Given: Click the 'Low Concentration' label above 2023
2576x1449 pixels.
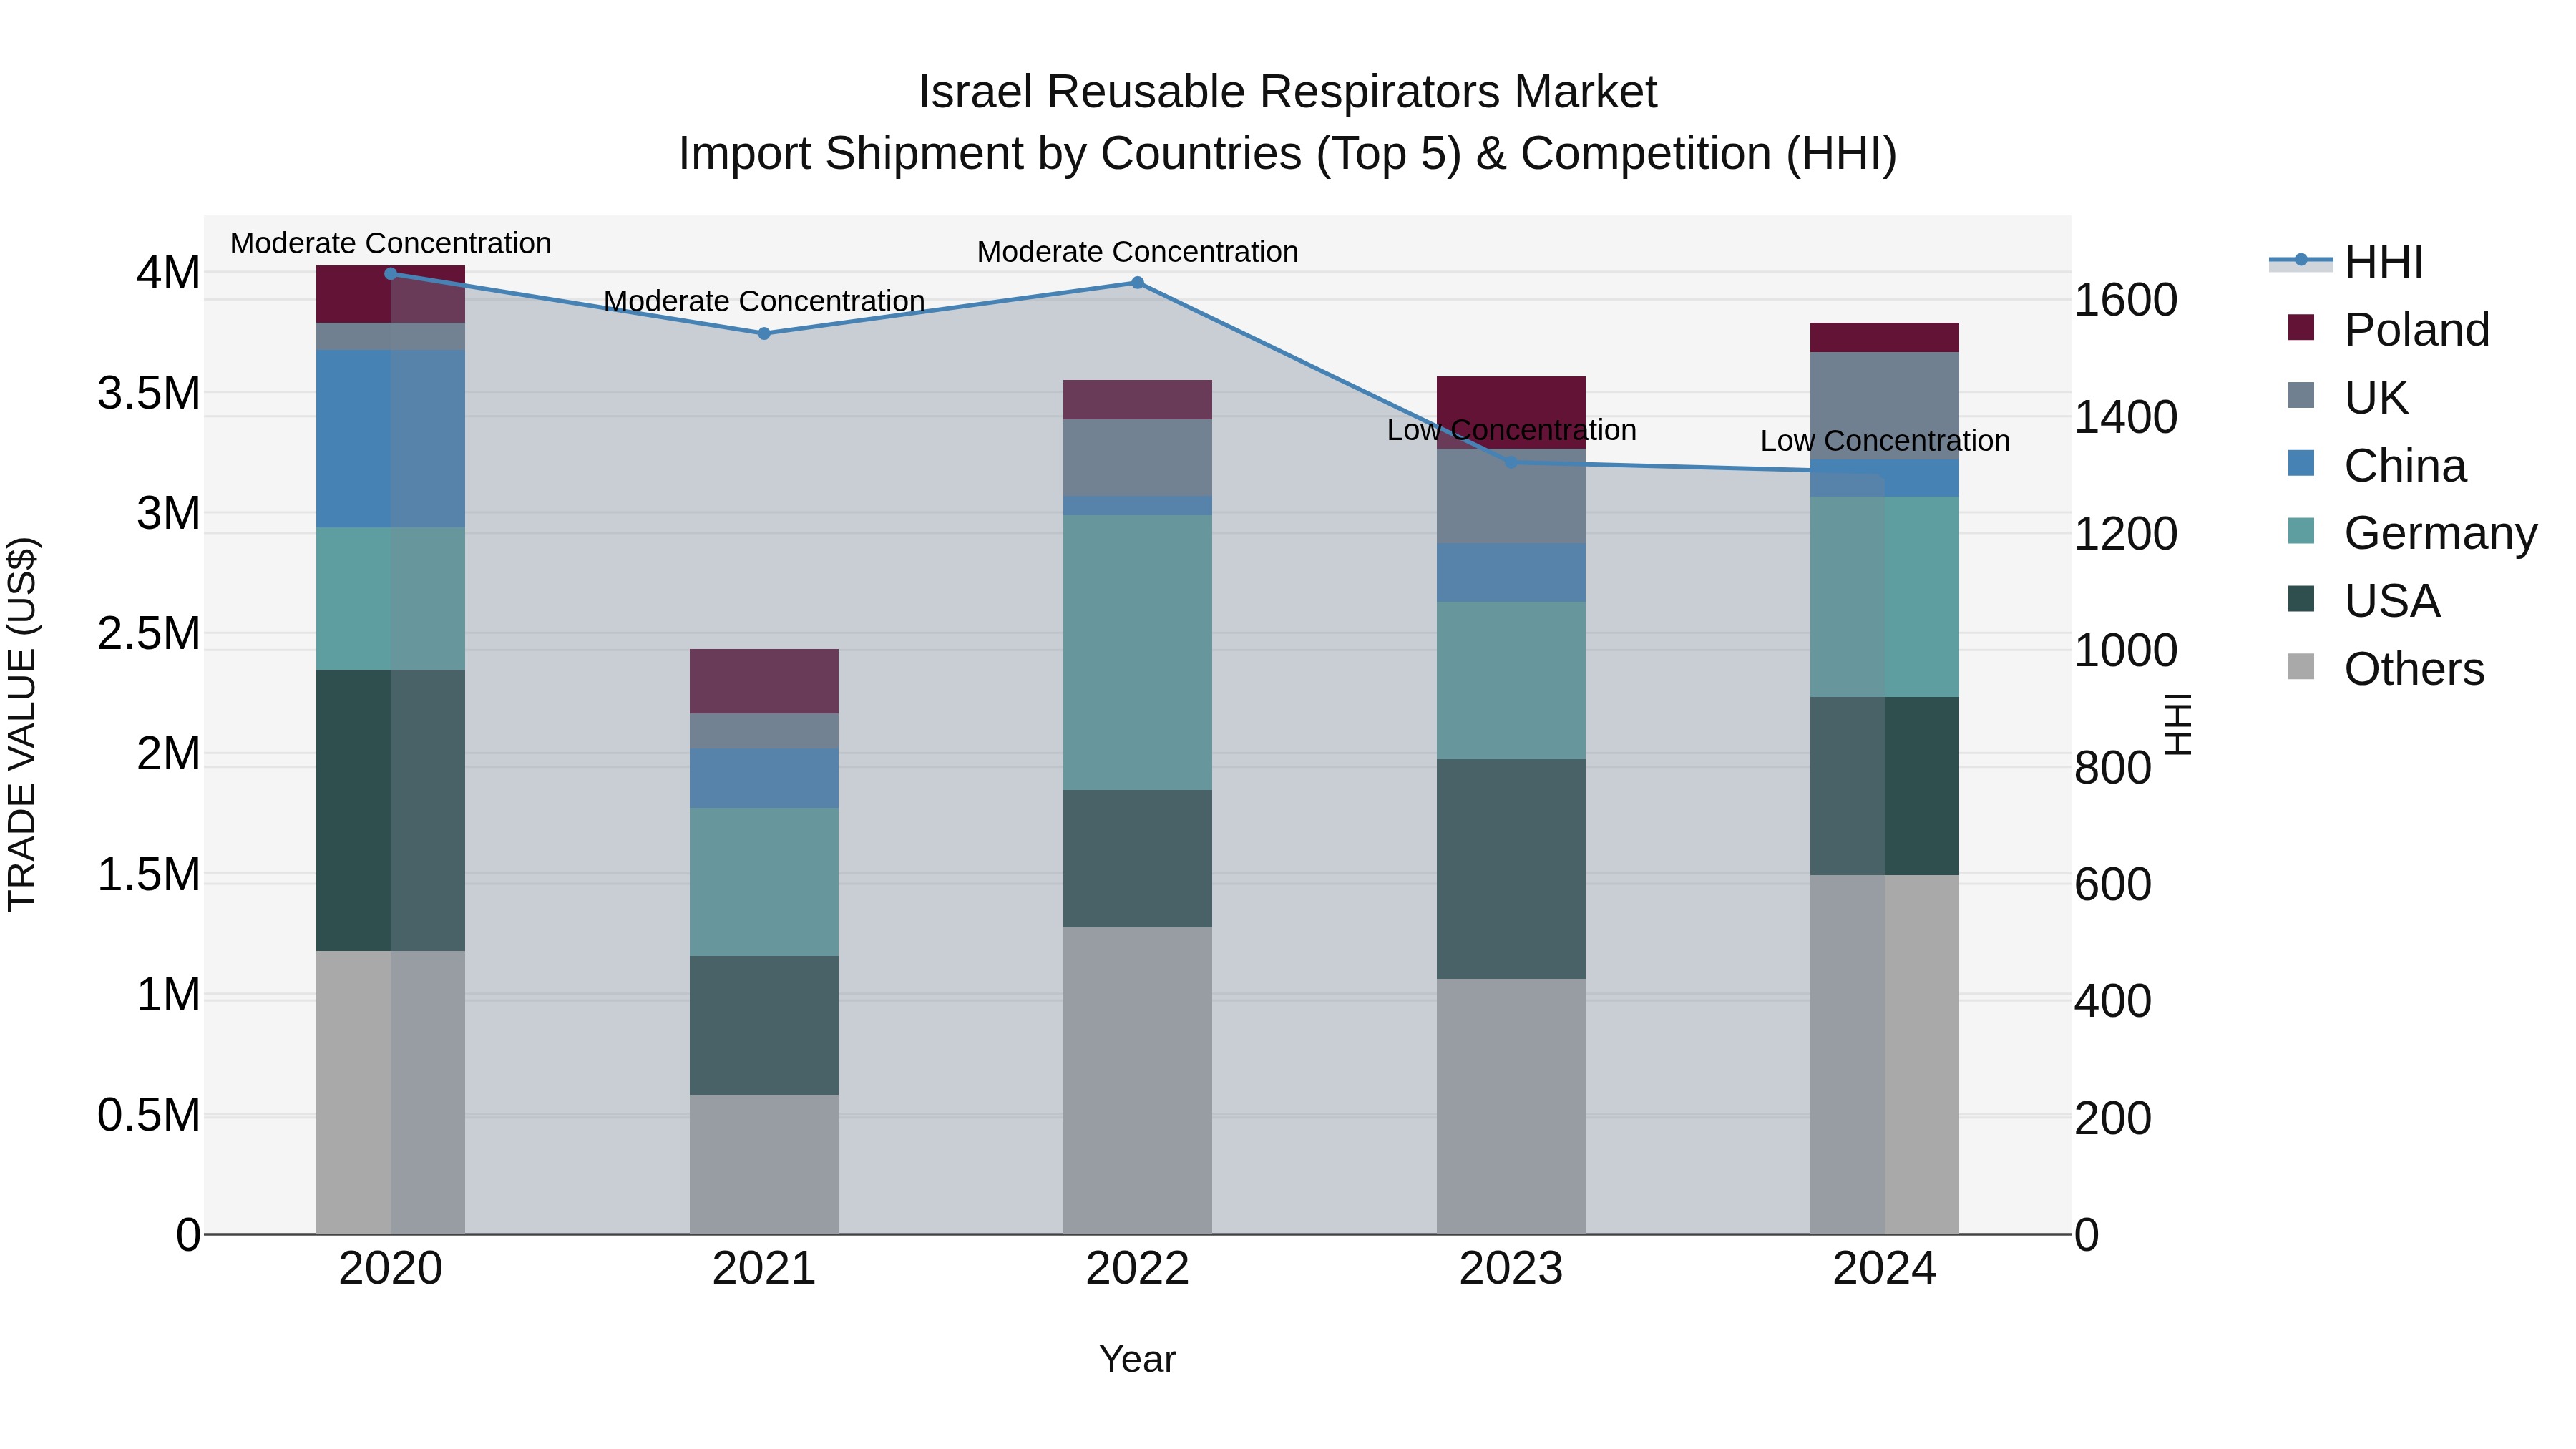Looking at the screenshot, I should (x=1511, y=430).
